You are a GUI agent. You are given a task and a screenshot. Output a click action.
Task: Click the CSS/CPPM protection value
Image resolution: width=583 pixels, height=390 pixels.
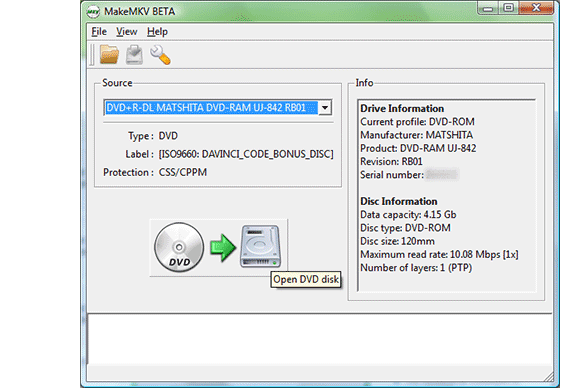(183, 173)
